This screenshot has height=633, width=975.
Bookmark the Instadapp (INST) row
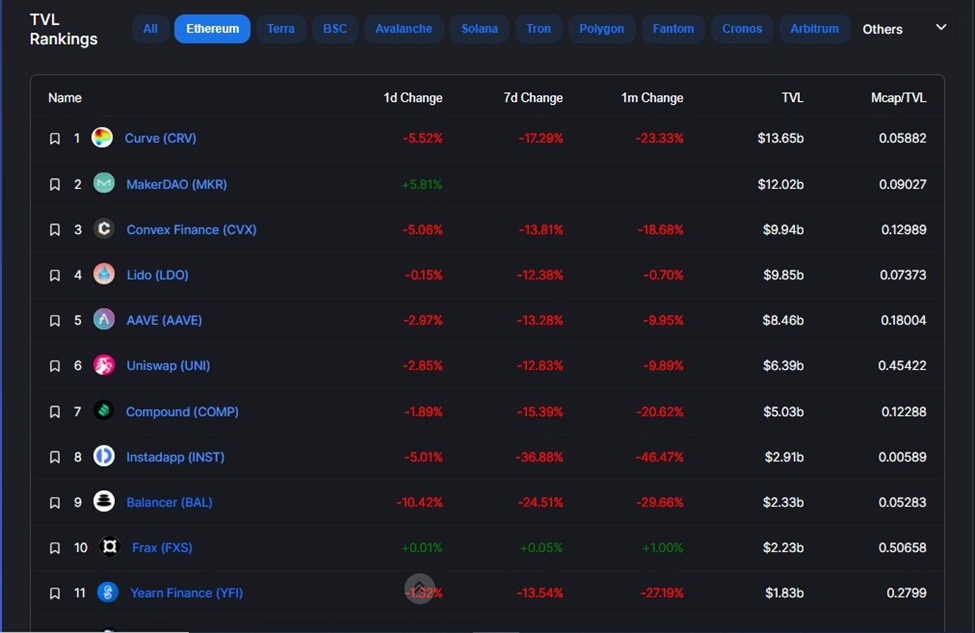pyautogui.click(x=55, y=458)
